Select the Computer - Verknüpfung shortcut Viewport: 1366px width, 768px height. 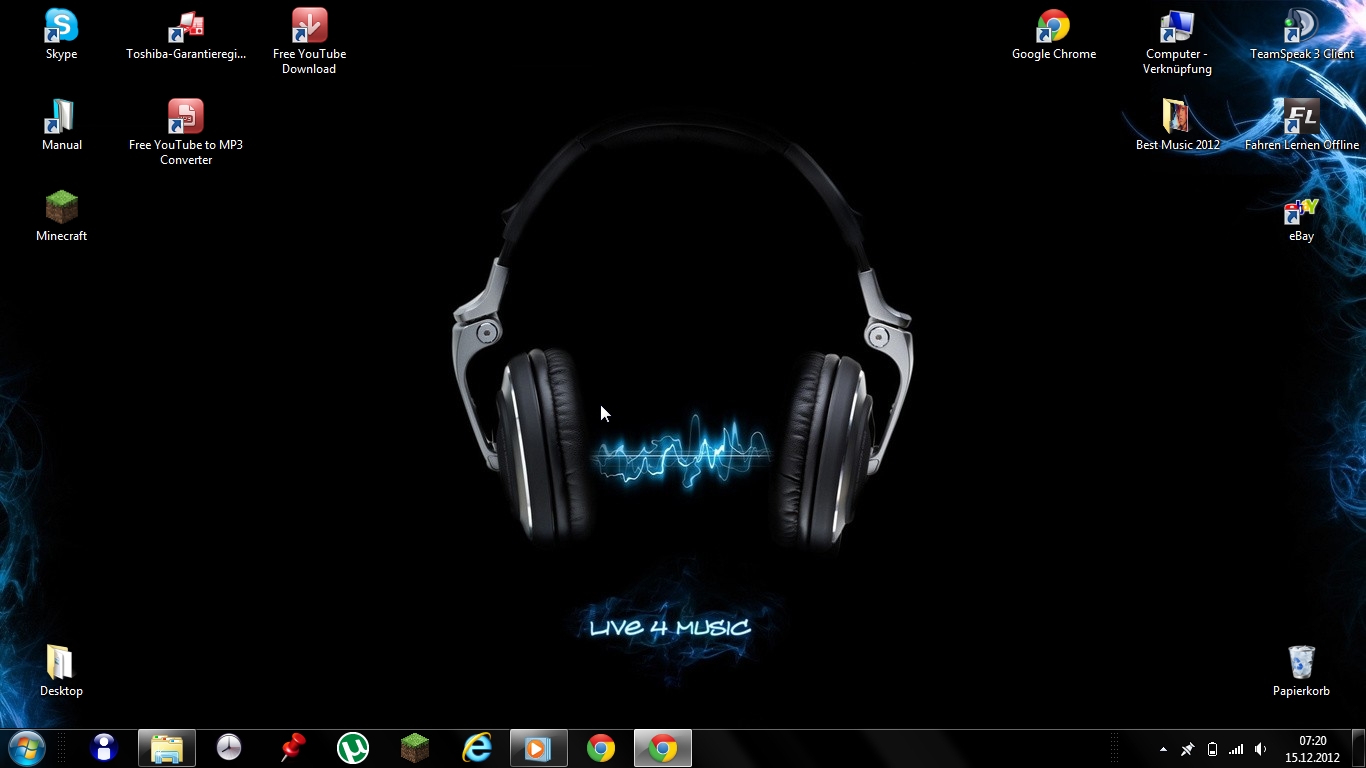click(1177, 27)
